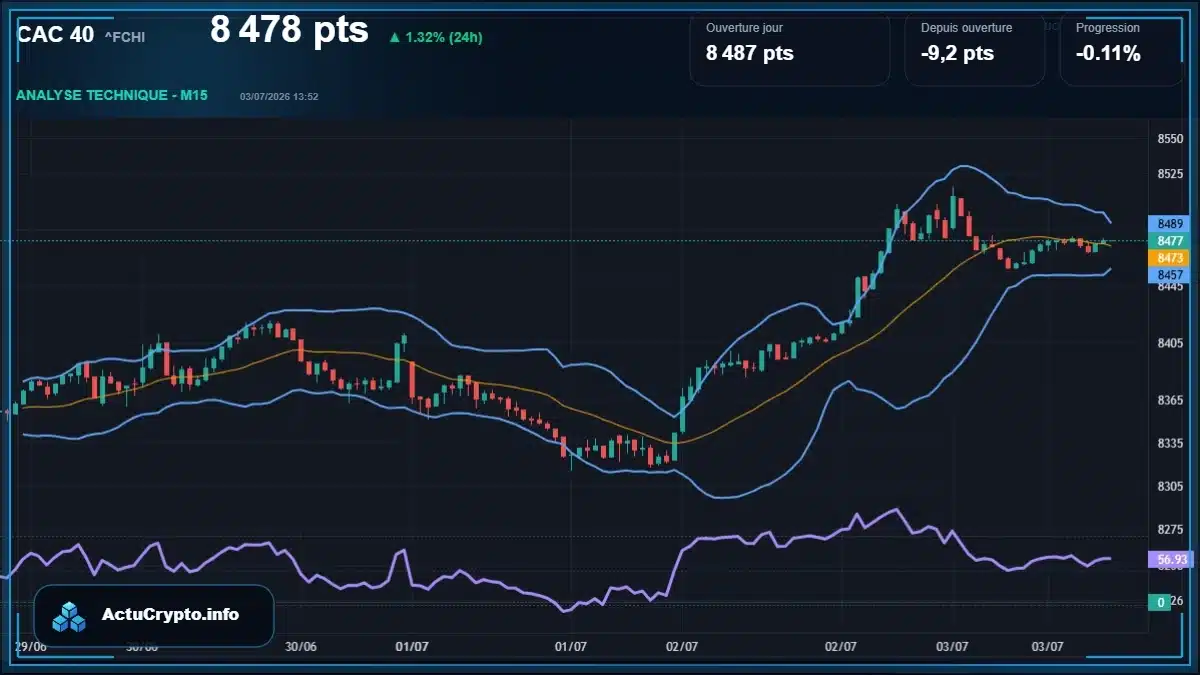1200x675 pixels.
Task: Click the 8405 price axis label
Action: point(1170,343)
